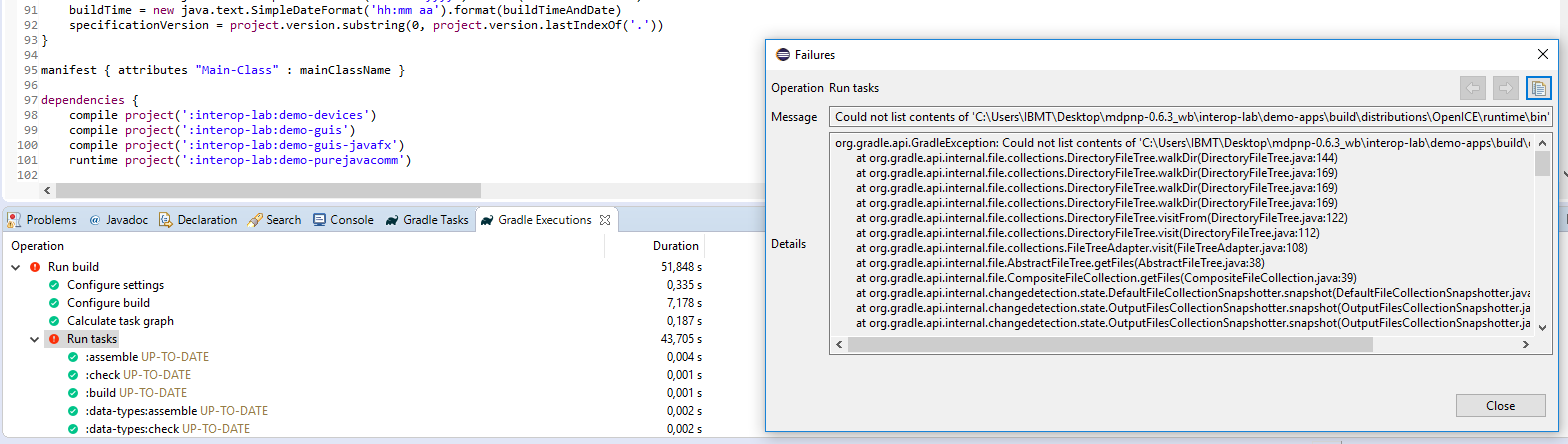Screen dimensions: 1568x444
Task: Click the code editor horizontal scrollbar thumb
Action: [x=268, y=190]
